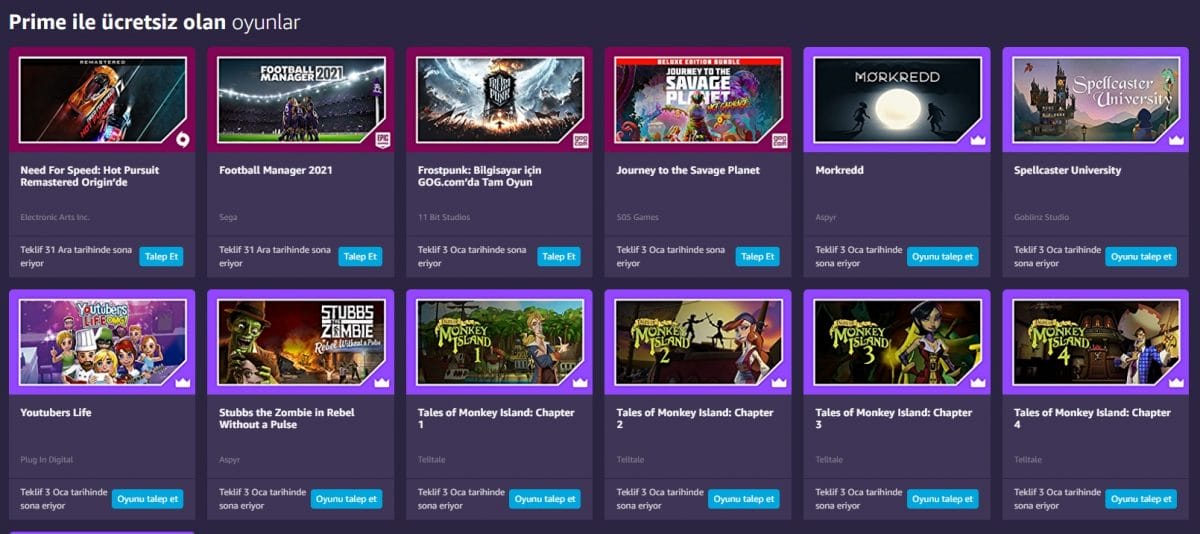Open Stubbs the Zombie title link
The width and height of the screenshot is (1200, 534).
point(287,418)
